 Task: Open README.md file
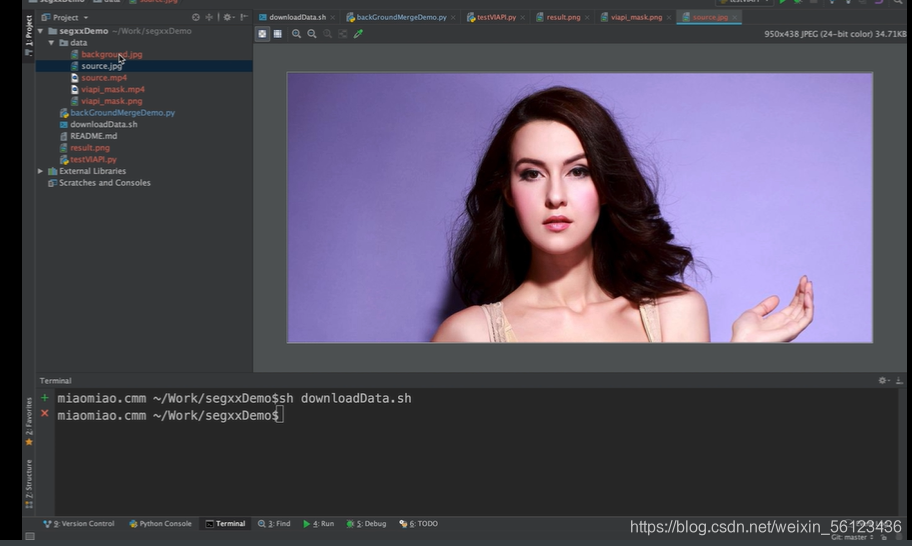93,135
